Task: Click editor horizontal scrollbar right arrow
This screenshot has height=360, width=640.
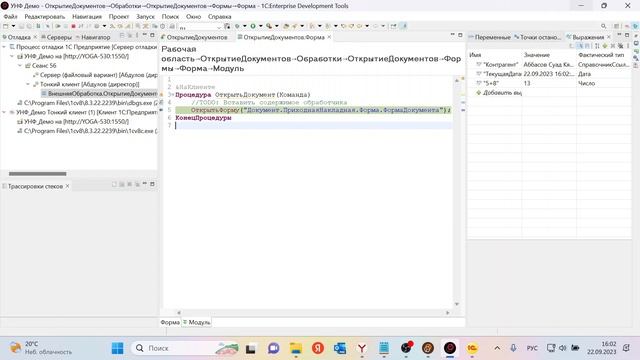Action: pos(448,313)
